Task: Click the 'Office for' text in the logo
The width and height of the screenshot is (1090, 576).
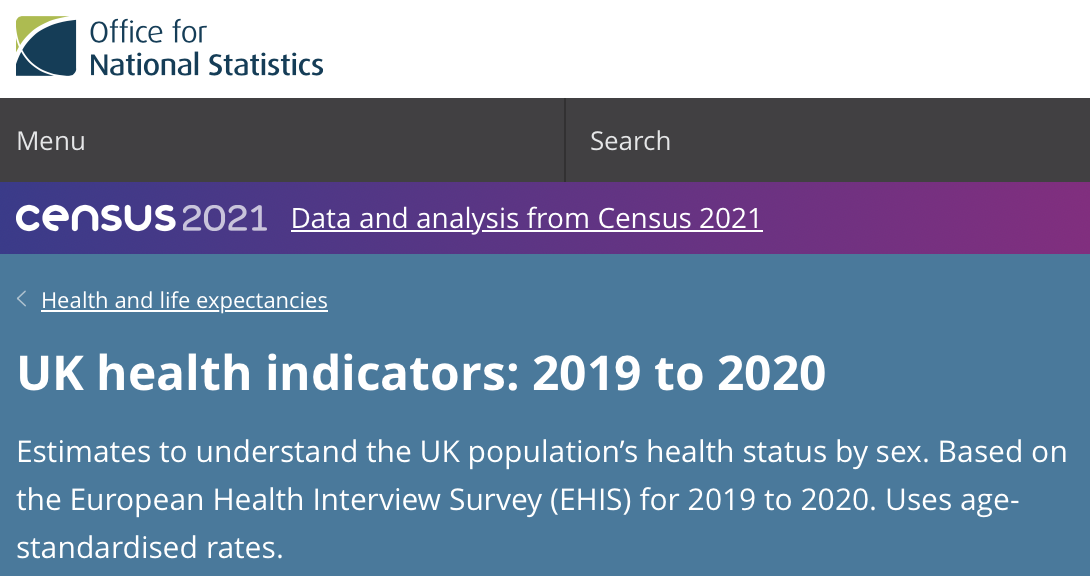Action: point(147,31)
